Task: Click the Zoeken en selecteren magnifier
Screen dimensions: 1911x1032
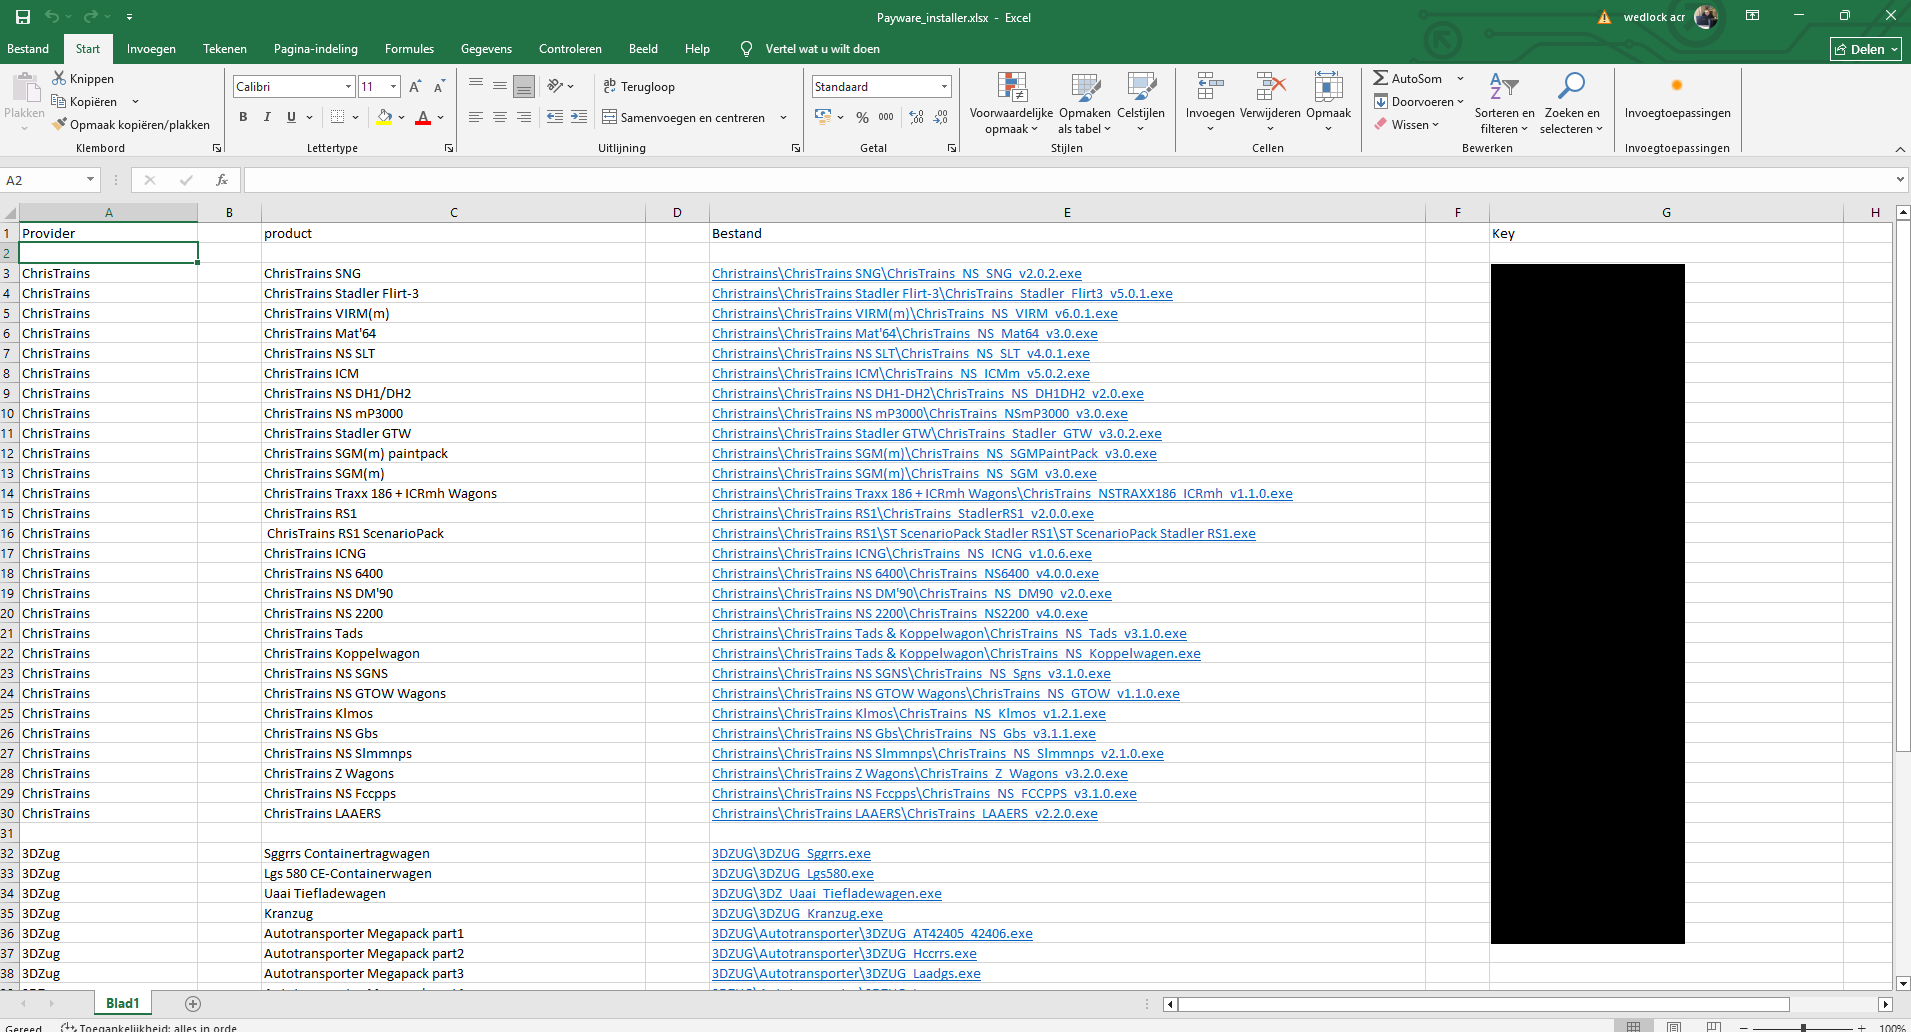Action: click(1571, 87)
